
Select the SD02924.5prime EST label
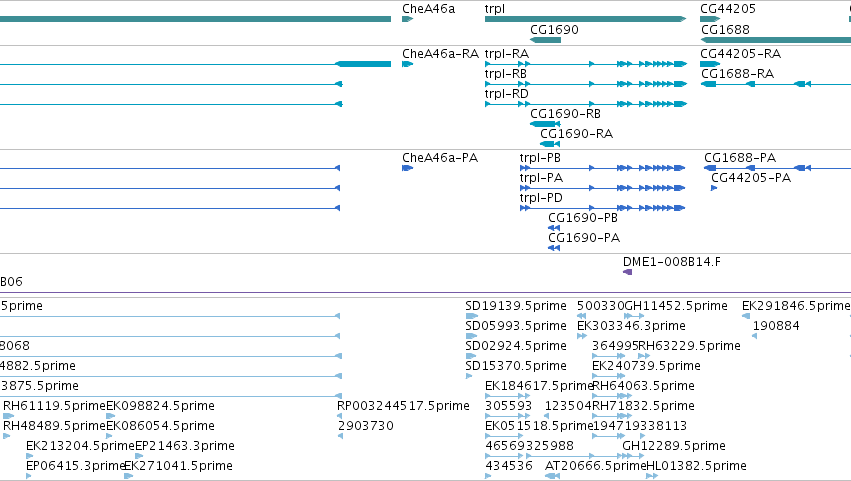(x=516, y=346)
